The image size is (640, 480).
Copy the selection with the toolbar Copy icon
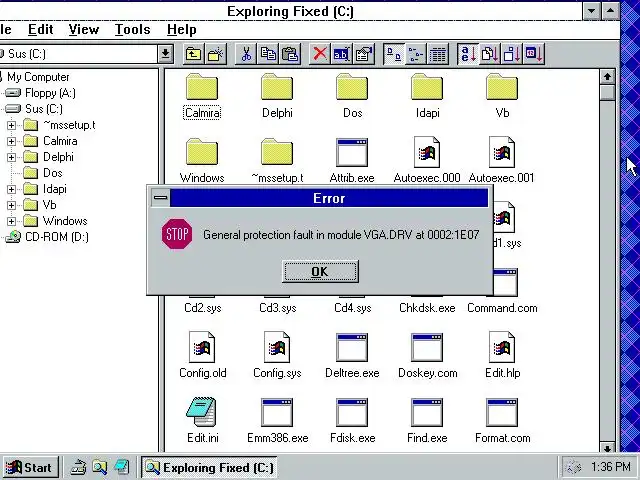coord(268,54)
